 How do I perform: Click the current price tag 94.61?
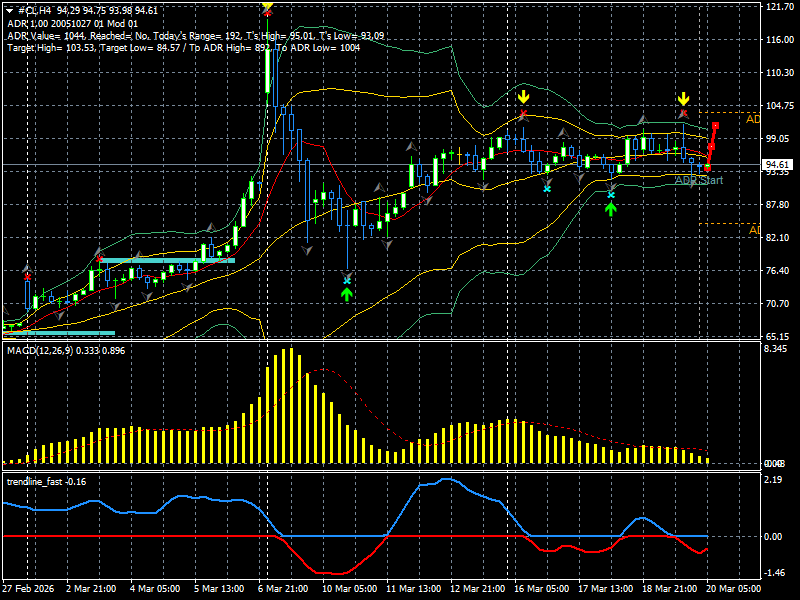[x=777, y=165]
